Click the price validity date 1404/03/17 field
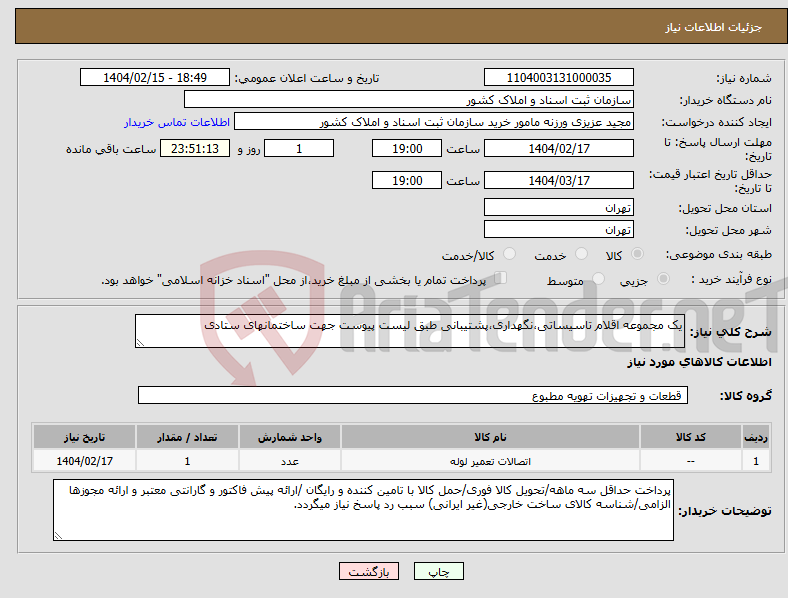The image size is (788, 598). pyautogui.click(x=559, y=180)
